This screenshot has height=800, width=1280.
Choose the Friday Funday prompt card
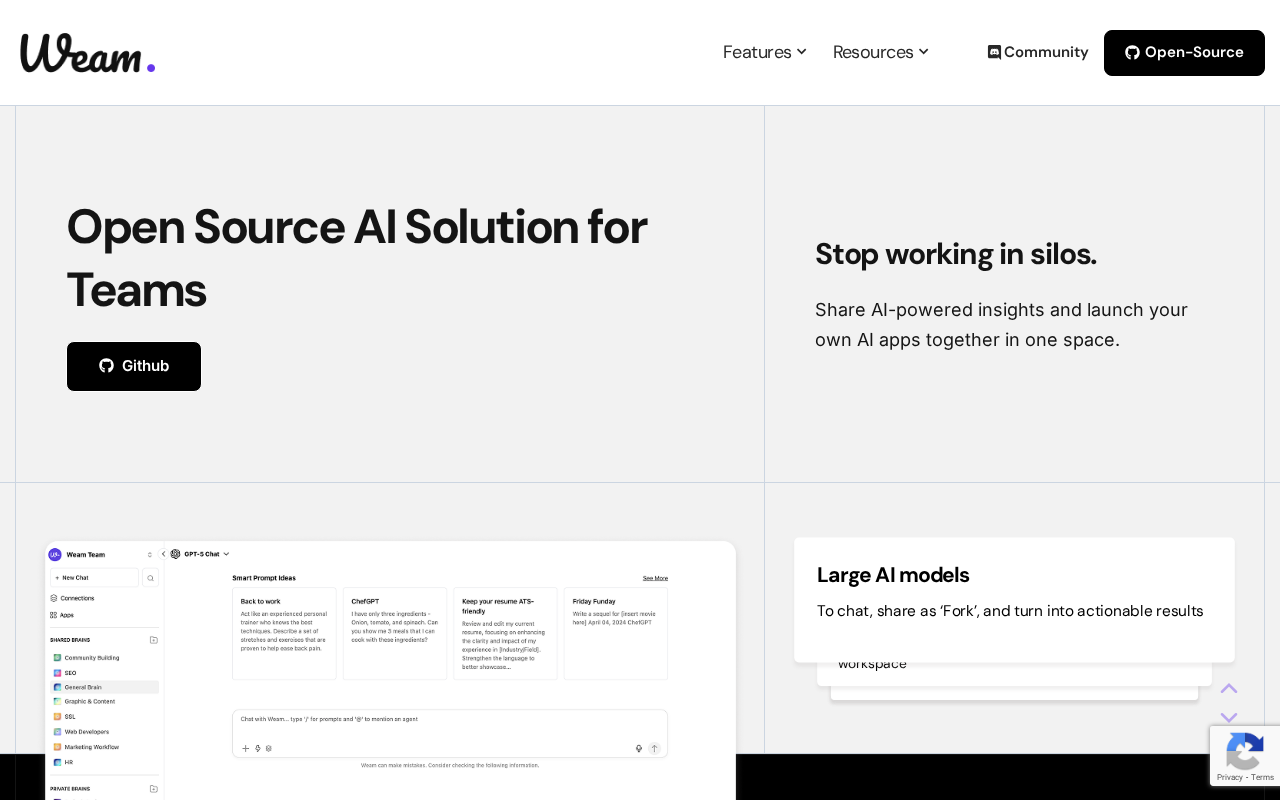(616, 634)
